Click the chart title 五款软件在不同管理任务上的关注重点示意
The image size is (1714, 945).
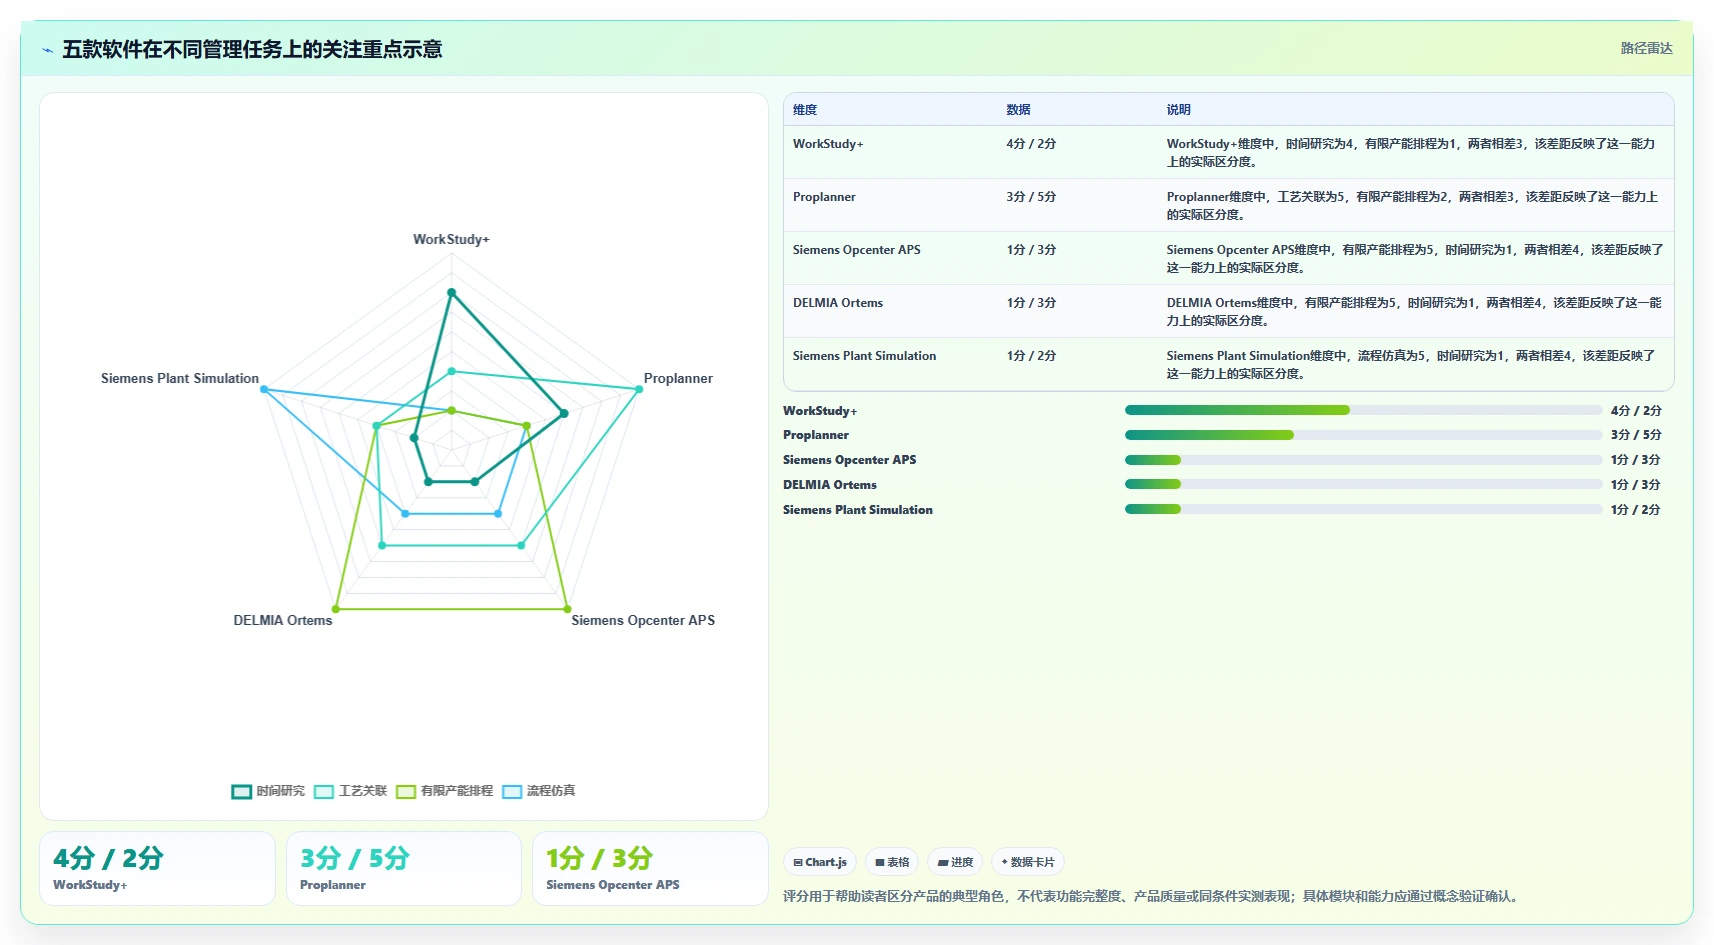click(252, 49)
